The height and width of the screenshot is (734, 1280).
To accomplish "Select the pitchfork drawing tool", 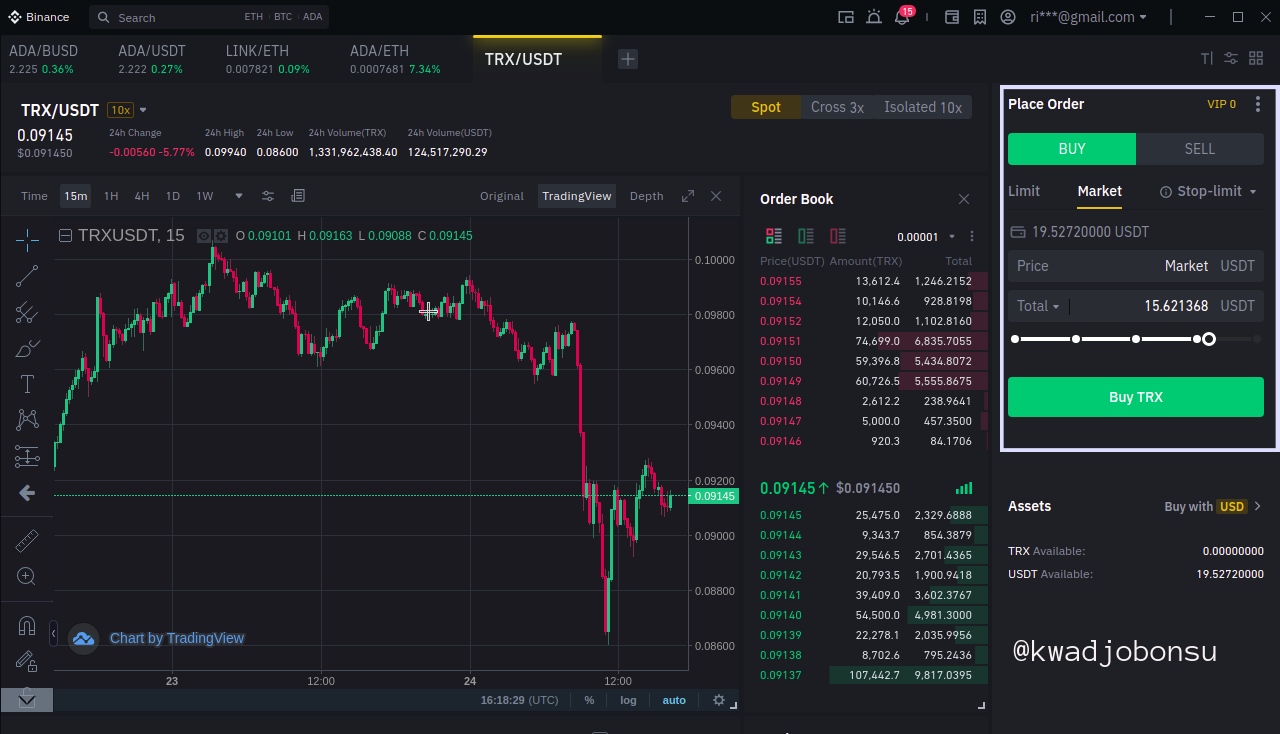I will 27,313.
